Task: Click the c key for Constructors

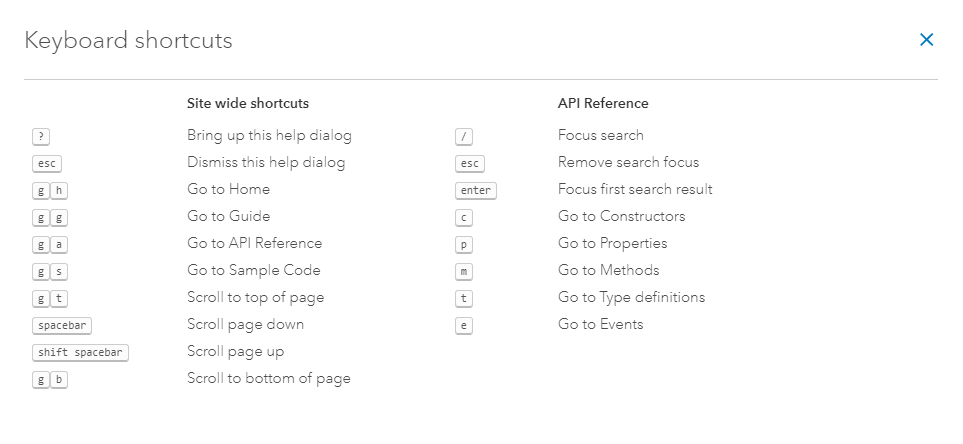Action: coord(463,217)
